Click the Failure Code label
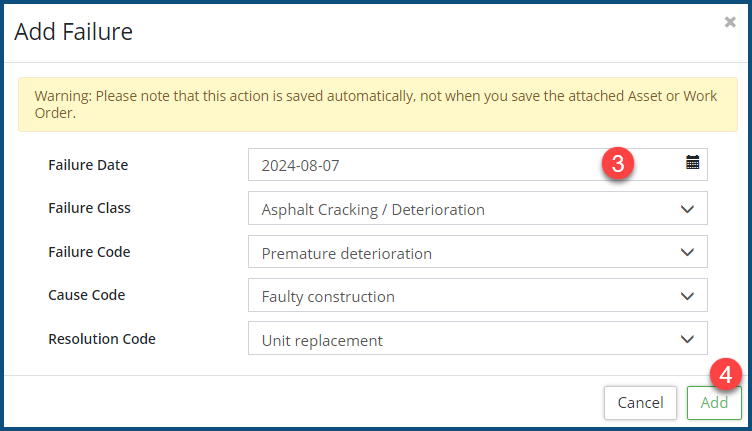752x431 pixels. pyautogui.click(x=89, y=253)
